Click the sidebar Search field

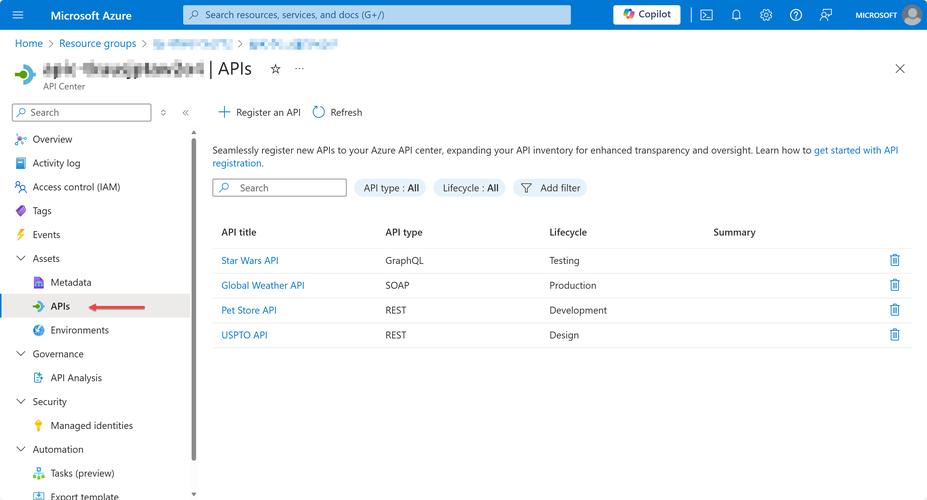pyautogui.click(x=82, y=112)
